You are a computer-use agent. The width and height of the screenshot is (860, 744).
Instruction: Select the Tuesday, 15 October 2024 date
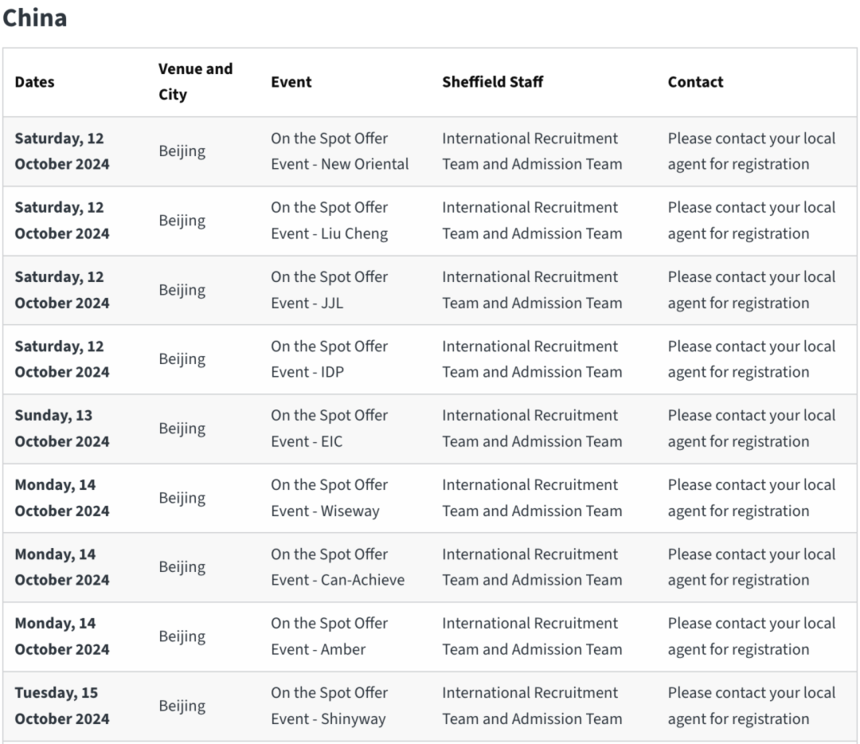[x=62, y=705]
